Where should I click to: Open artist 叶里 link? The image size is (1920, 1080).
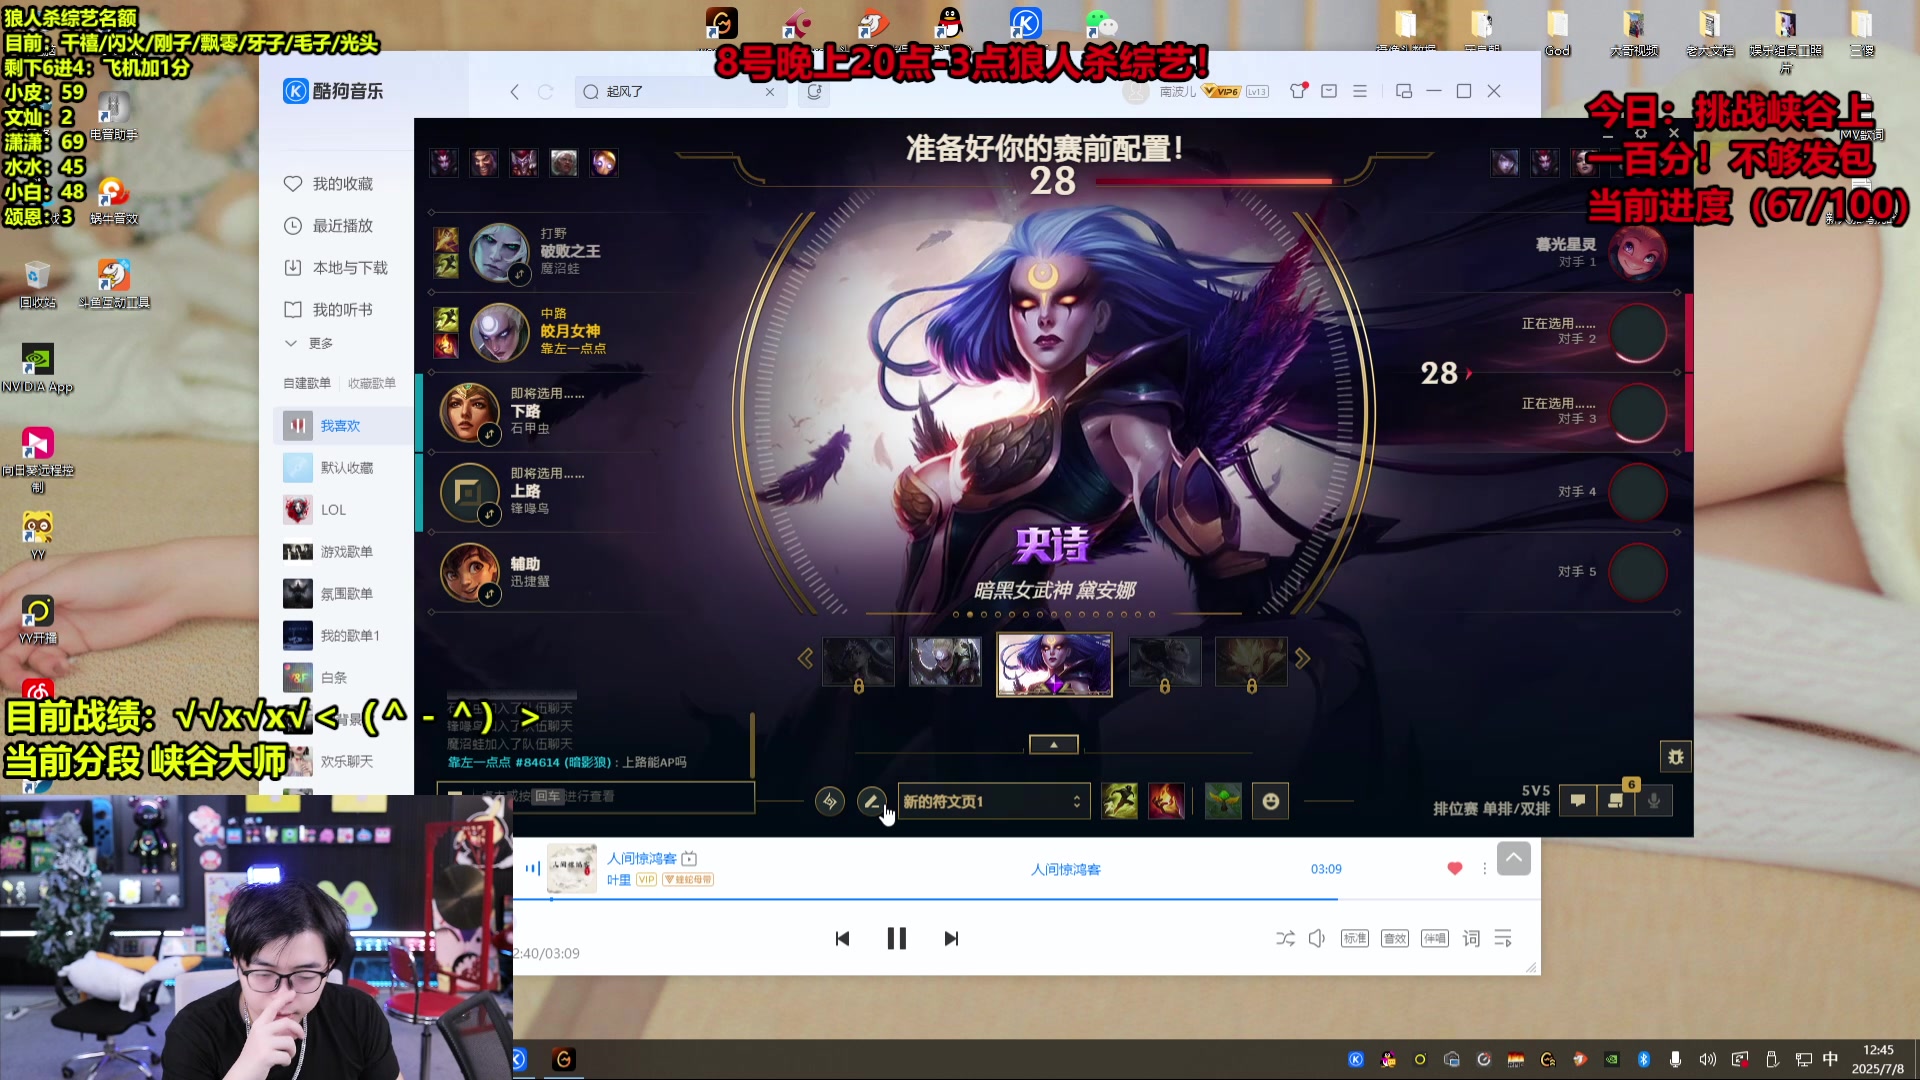coord(618,880)
